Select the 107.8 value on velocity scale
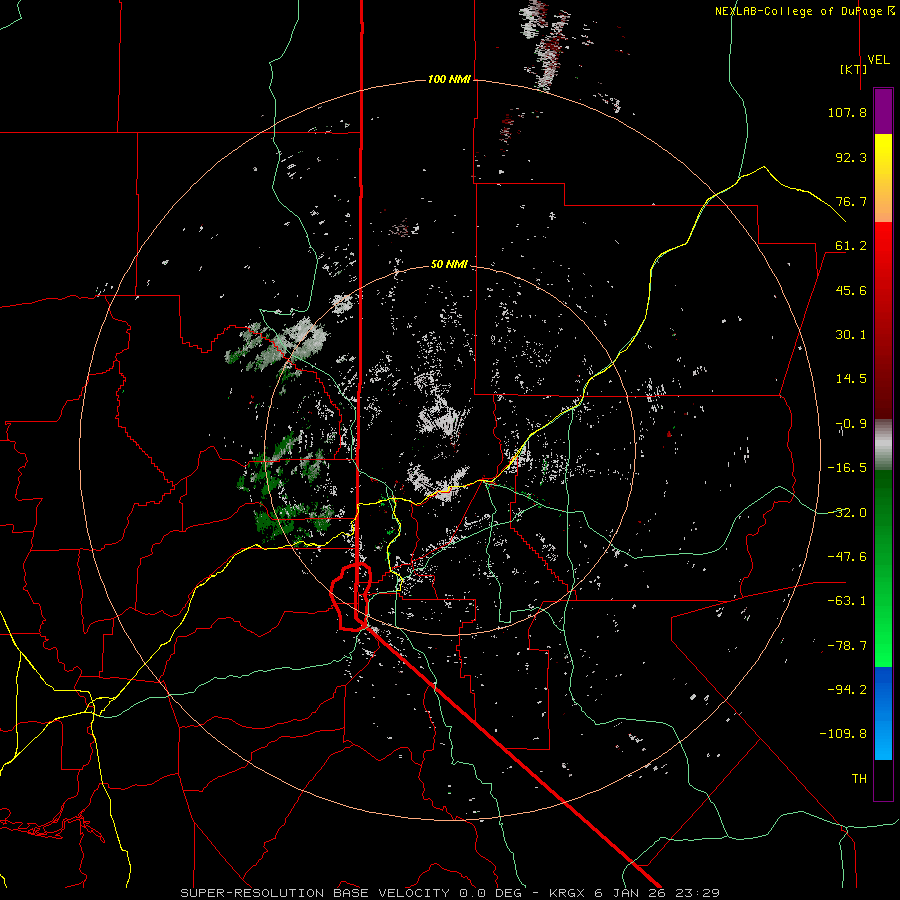 (847, 112)
